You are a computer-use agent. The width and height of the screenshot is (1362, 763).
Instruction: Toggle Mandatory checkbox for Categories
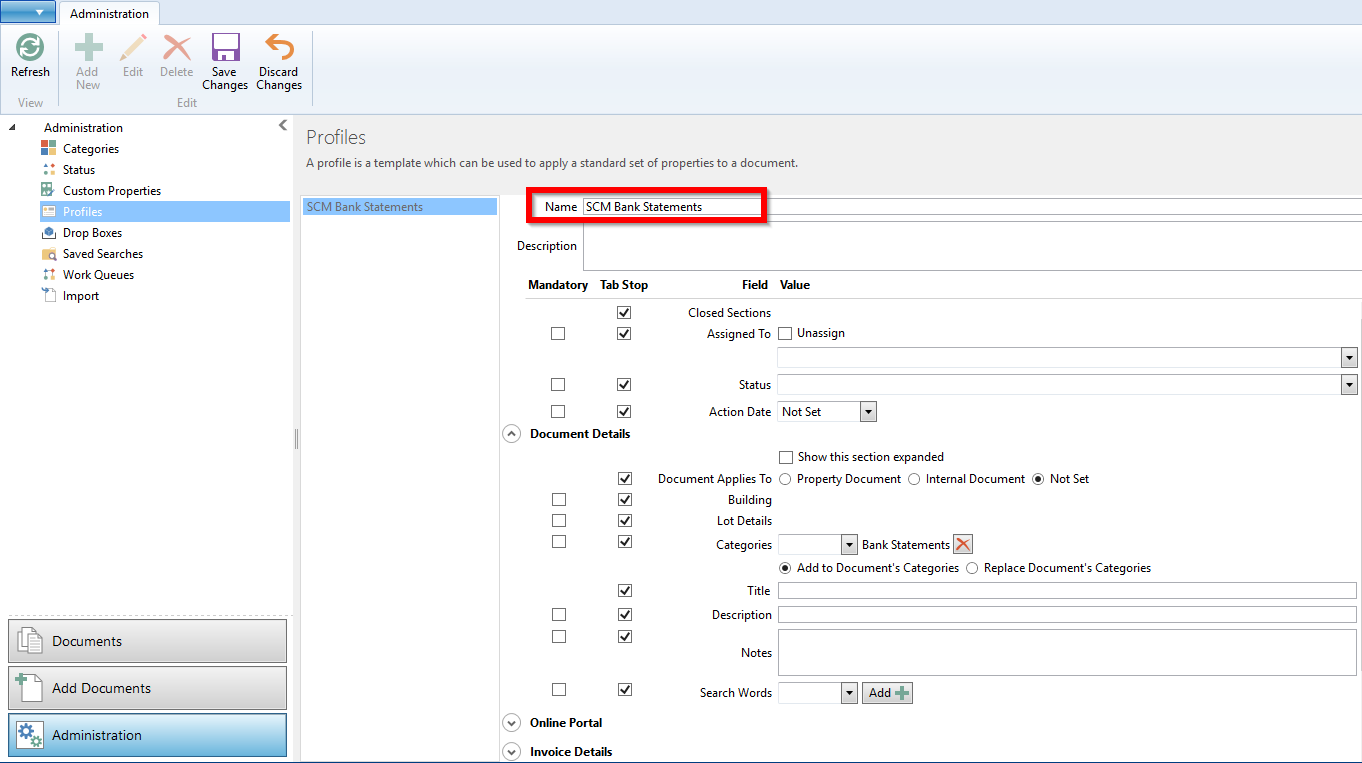(559, 542)
